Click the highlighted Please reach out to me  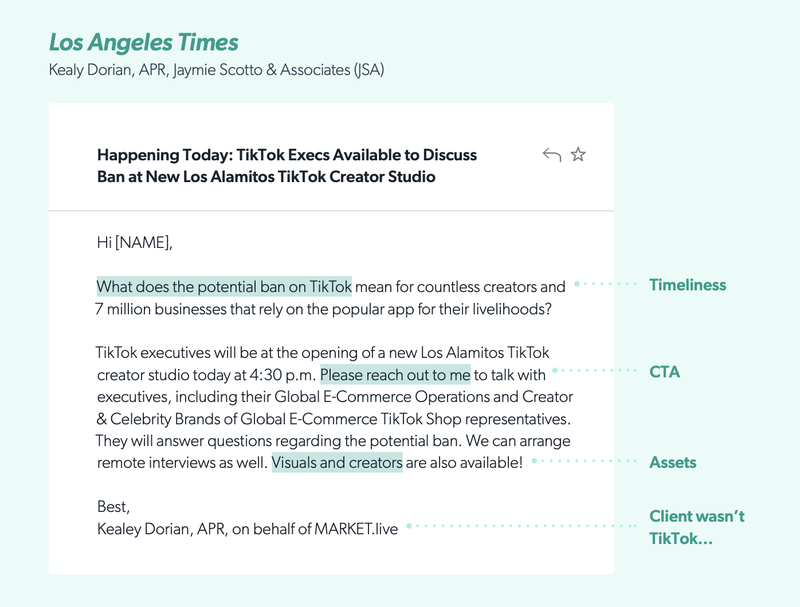pyautogui.click(x=395, y=375)
